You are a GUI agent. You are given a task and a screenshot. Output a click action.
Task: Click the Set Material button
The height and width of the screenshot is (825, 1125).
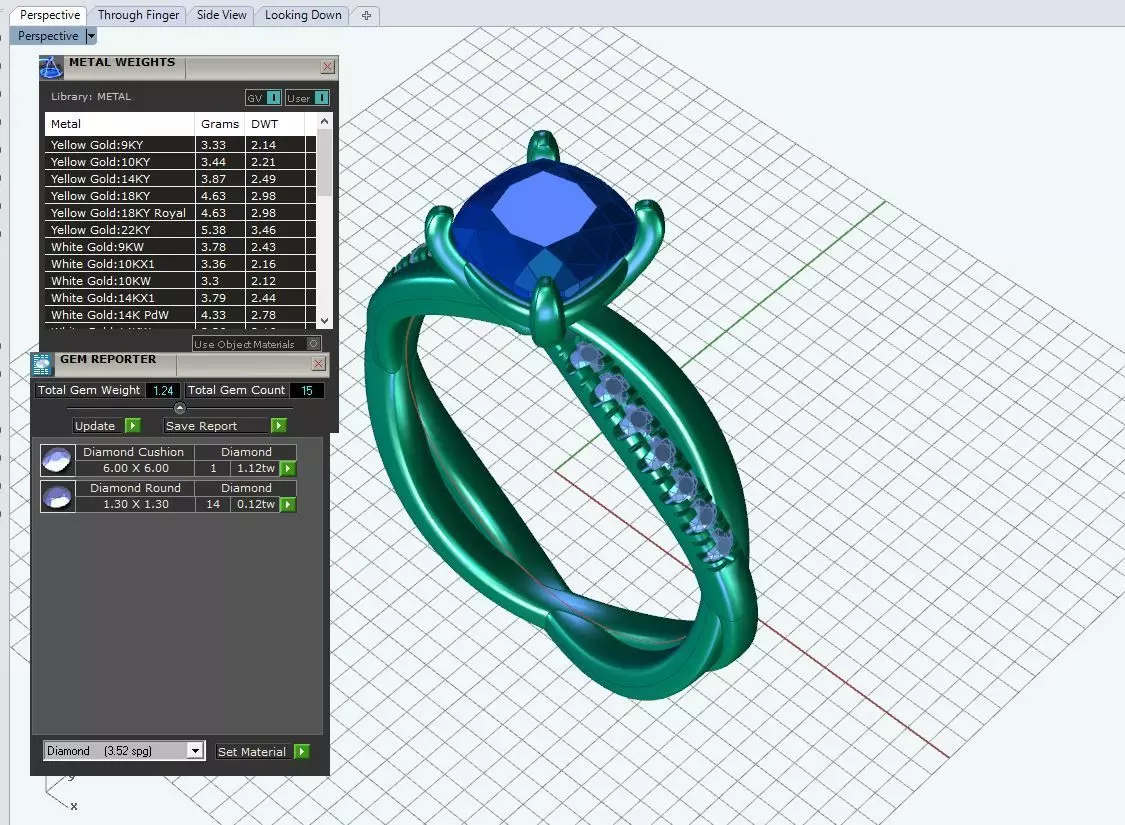pos(254,751)
